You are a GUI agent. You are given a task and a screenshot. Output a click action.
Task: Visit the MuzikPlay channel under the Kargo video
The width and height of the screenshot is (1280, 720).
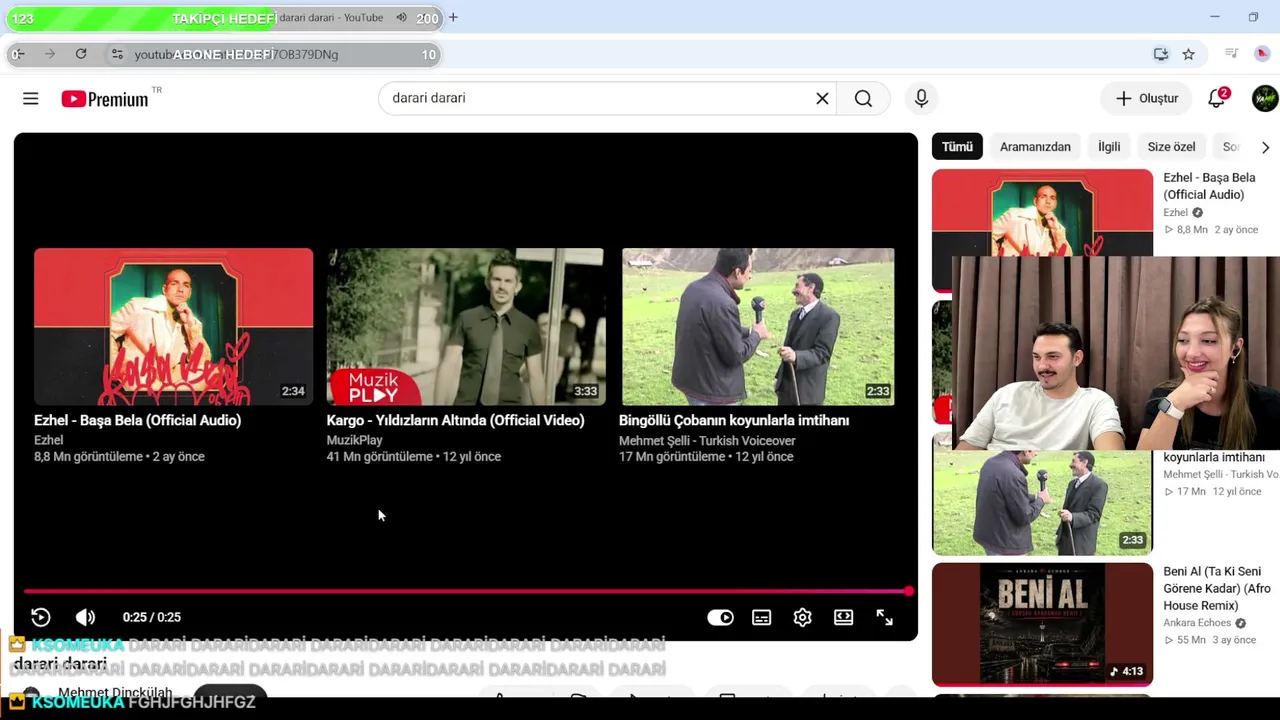pyautogui.click(x=354, y=440)
